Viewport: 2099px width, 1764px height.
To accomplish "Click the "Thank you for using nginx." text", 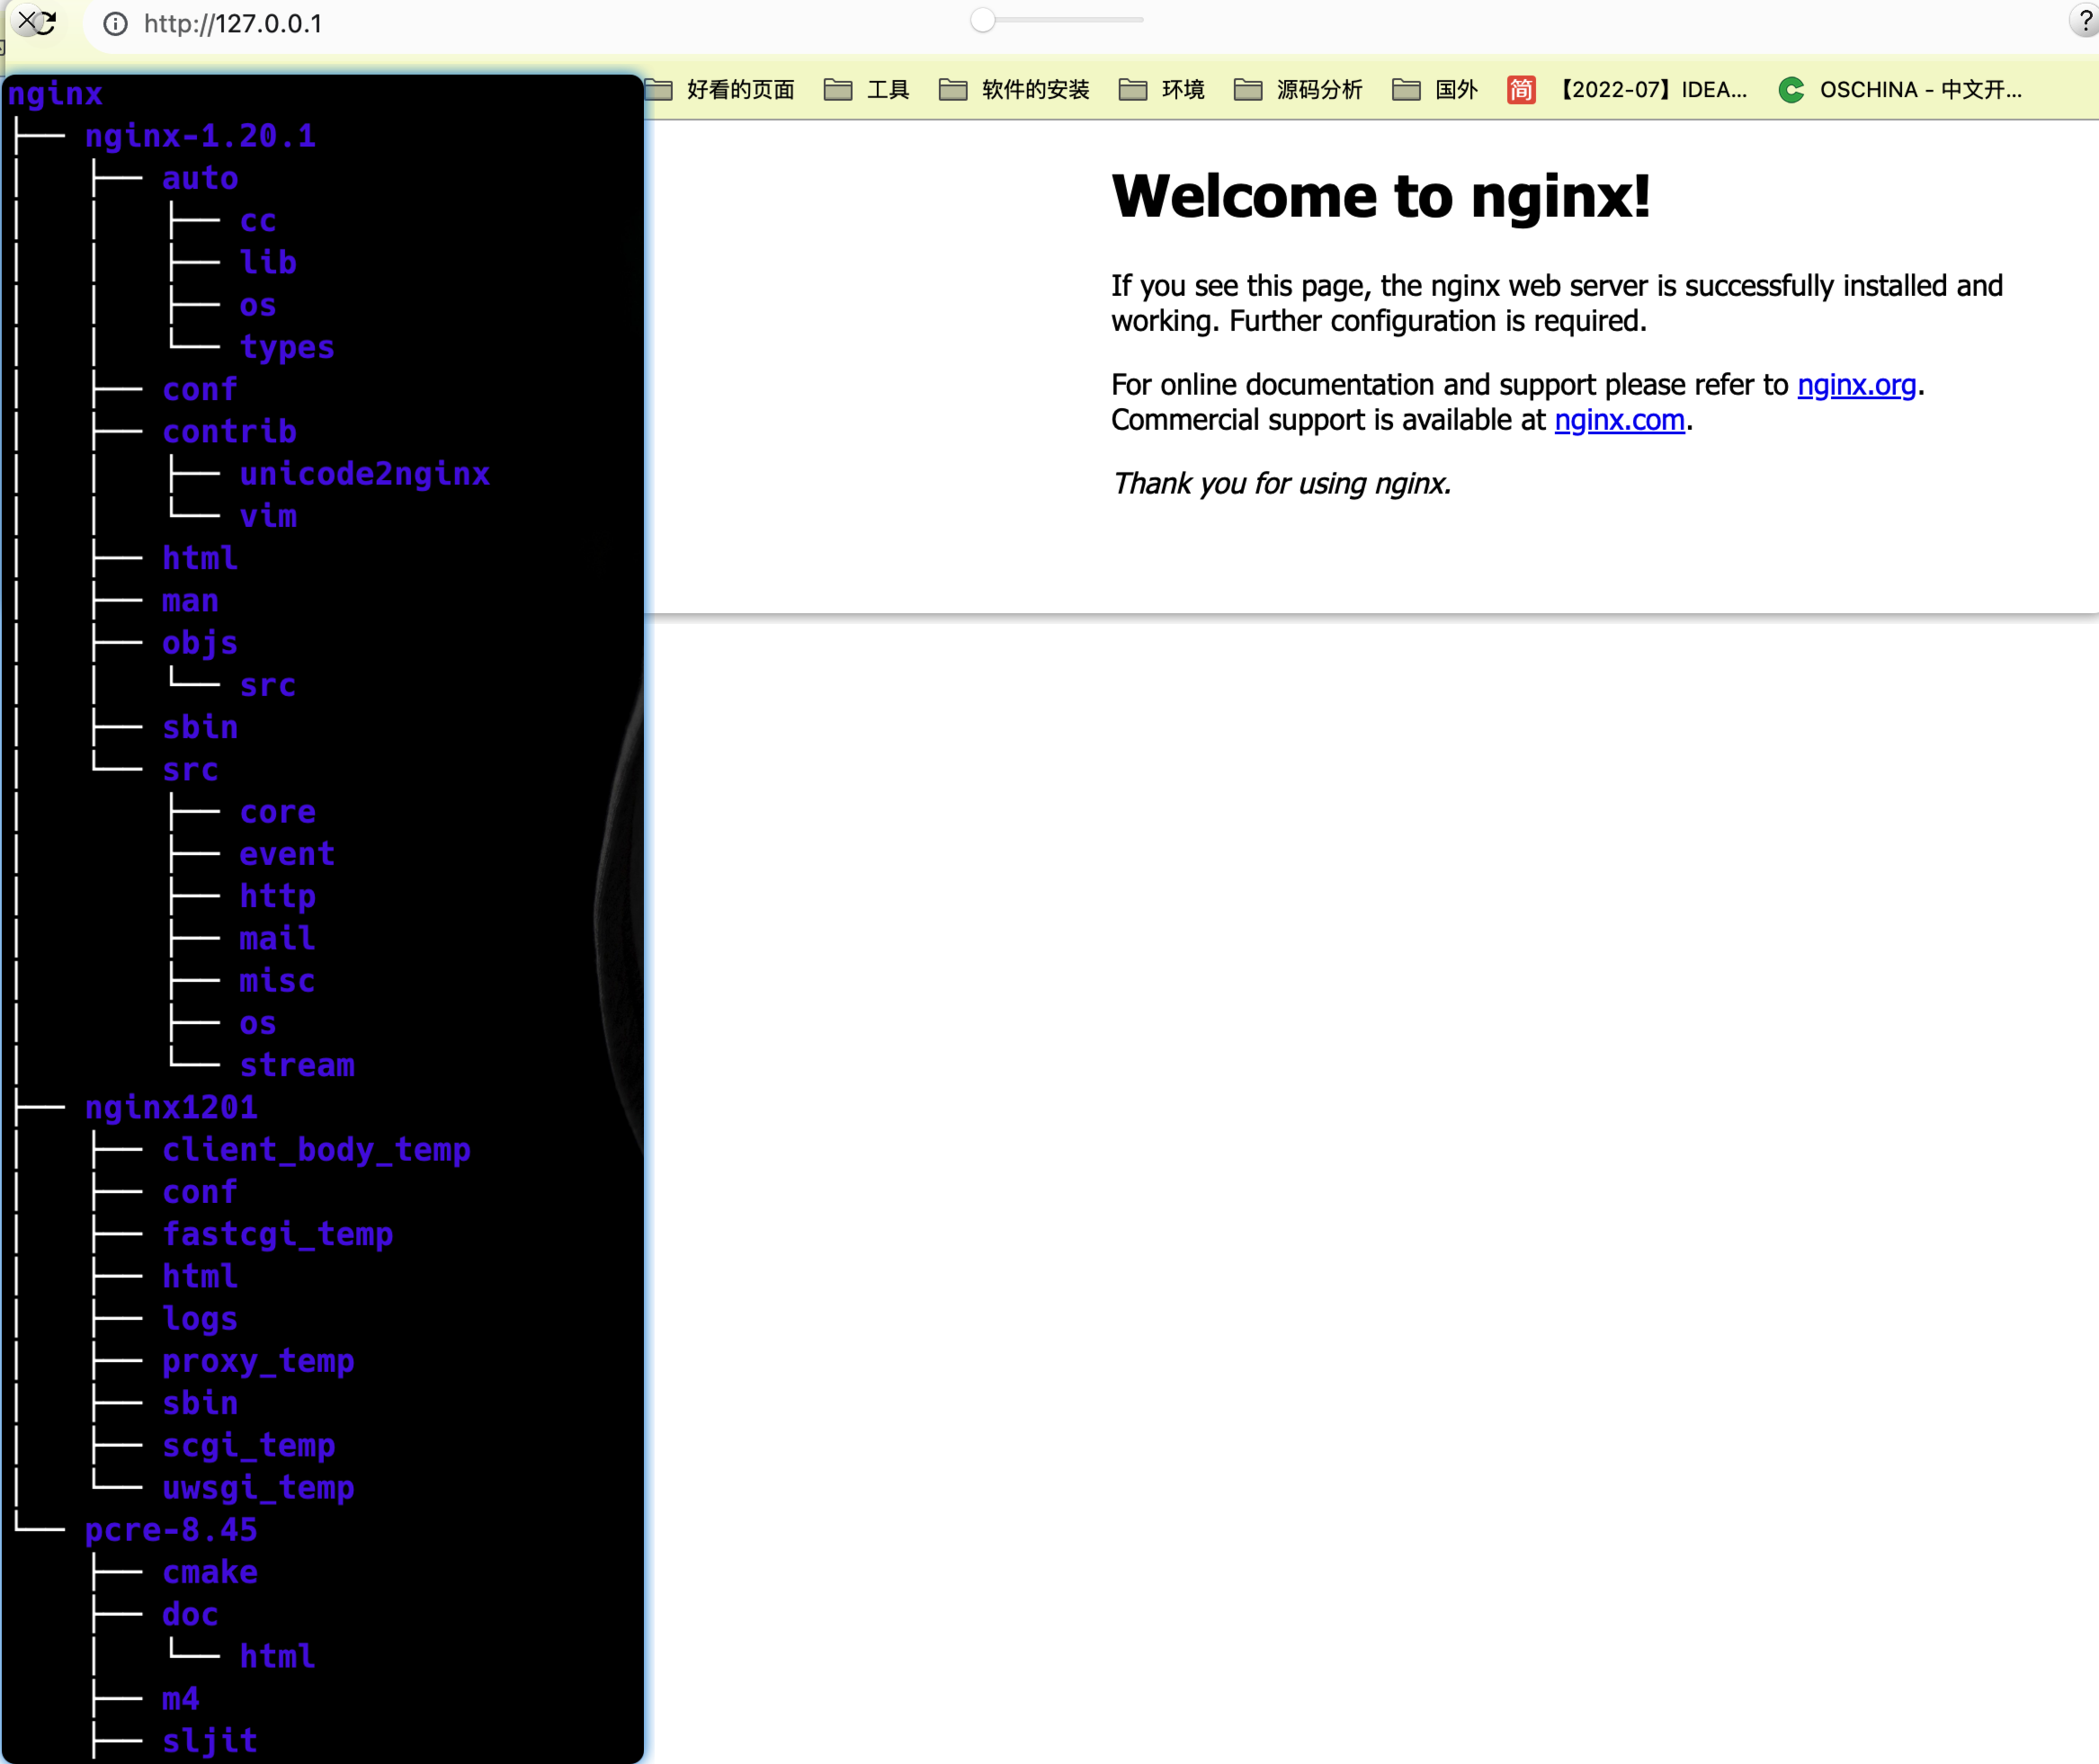I will click(1281, 484).
